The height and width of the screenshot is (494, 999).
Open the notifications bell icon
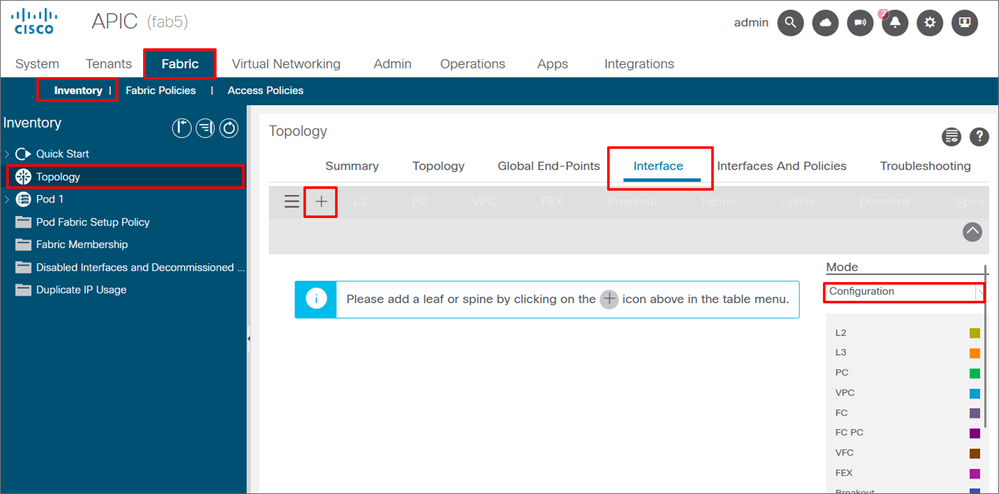click(x=895, y=23)
